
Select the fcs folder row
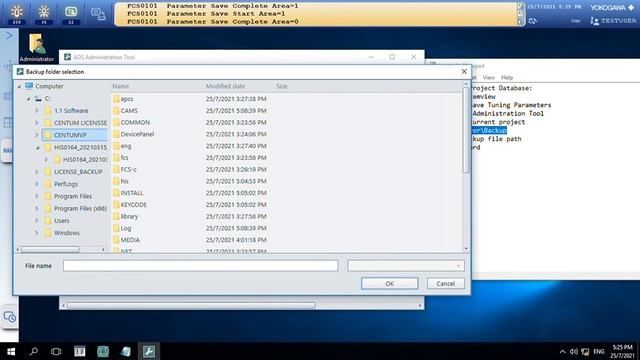pos(124,158)
